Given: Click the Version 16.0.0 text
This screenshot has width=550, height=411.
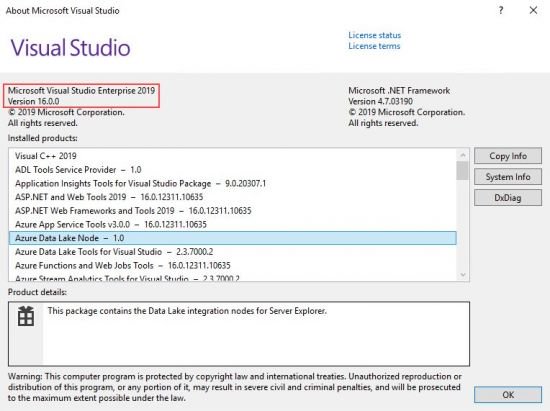Looking at the screenshot, I should (x=33, y=101).
